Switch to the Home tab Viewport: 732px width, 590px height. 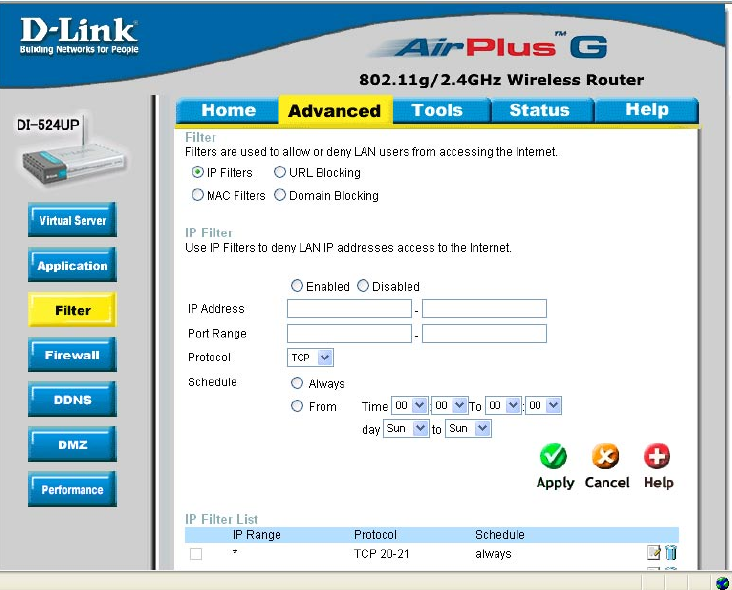point(228,110)
